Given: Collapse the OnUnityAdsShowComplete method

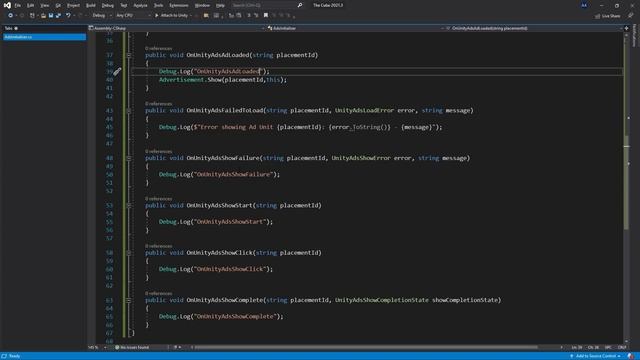Looking at the screenshot, I should click(x=129, y=300).
